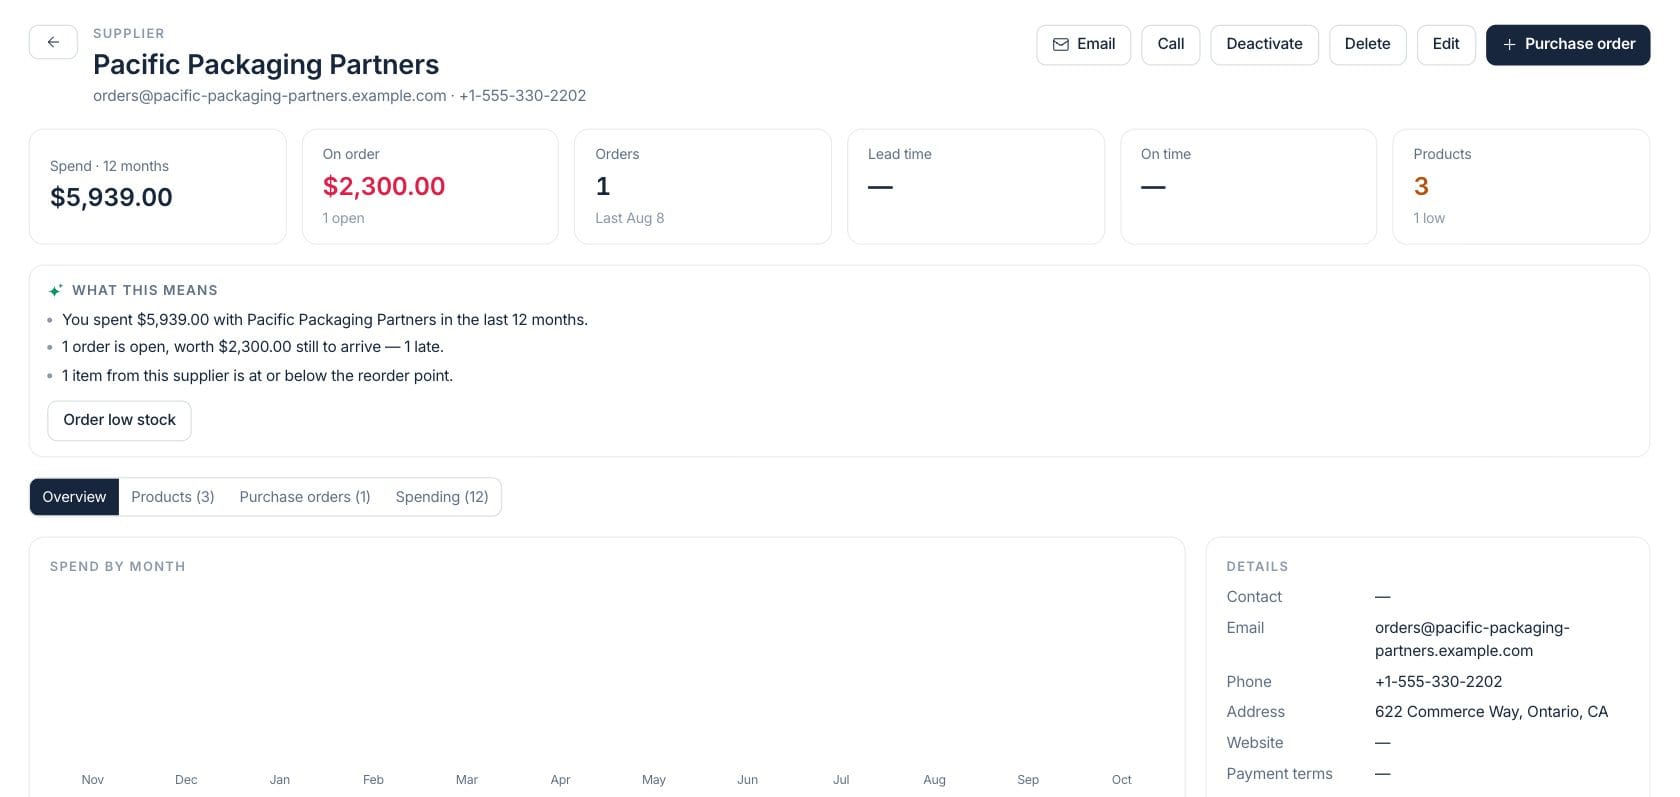Viewport: 1680px width, 797px height.
Task: Click the bullet about 1 open order
Action: point(253,347)
